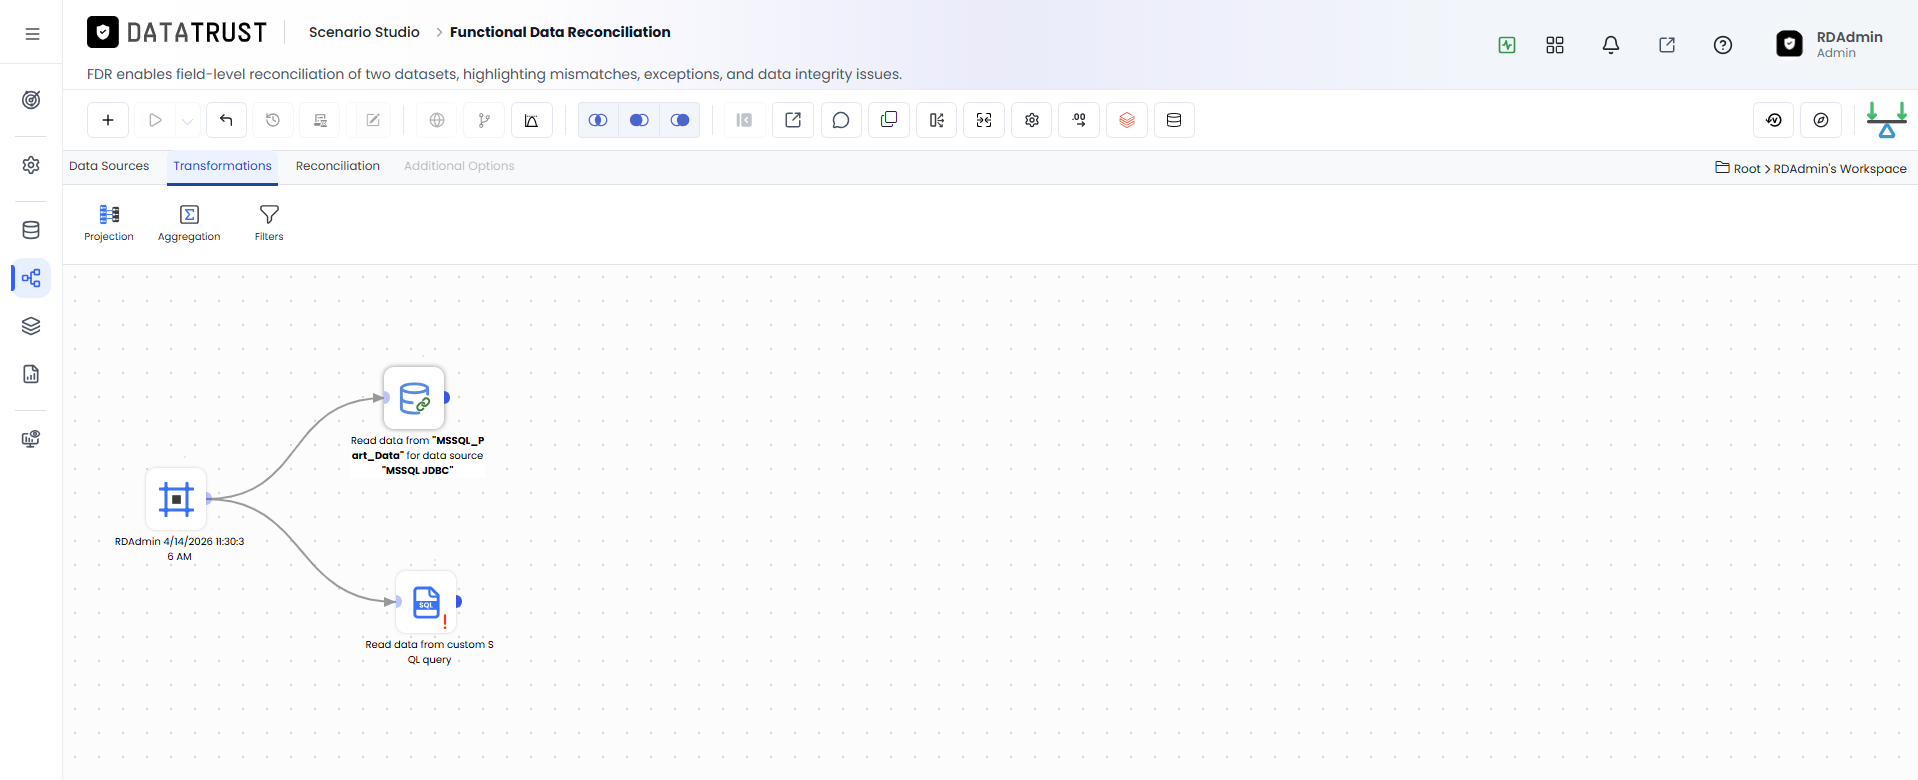Select the inner join toggle
This screenshot has height=780, width=1918.
point(598,120)
